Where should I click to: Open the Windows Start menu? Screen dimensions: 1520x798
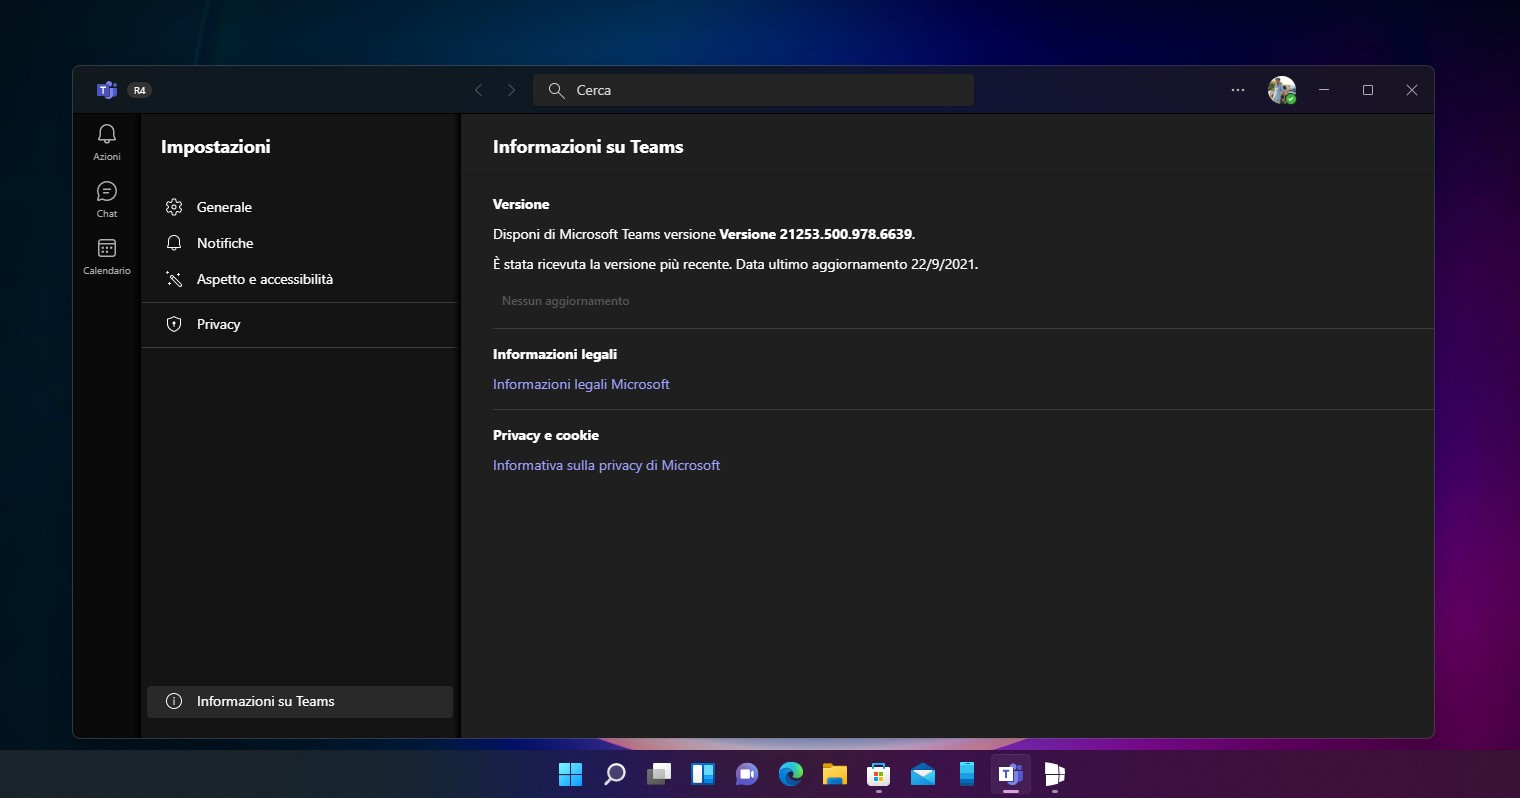[570, 774]
